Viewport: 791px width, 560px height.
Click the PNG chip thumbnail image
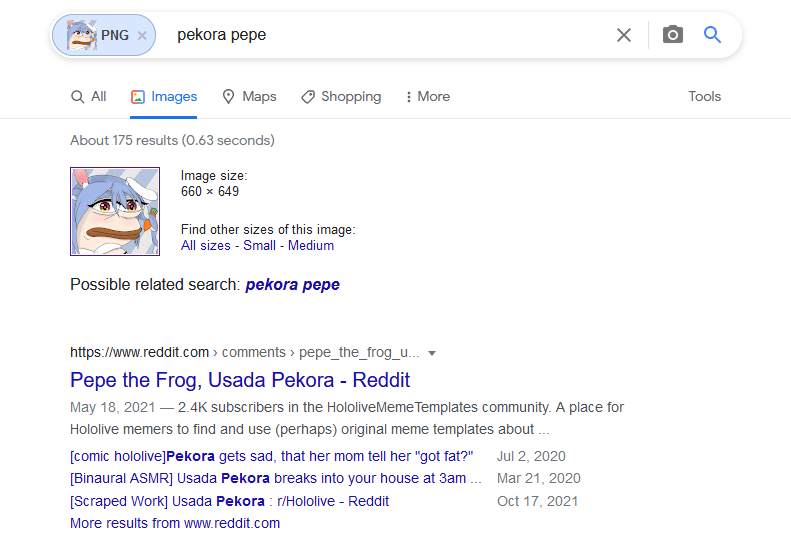pos(82,36)
